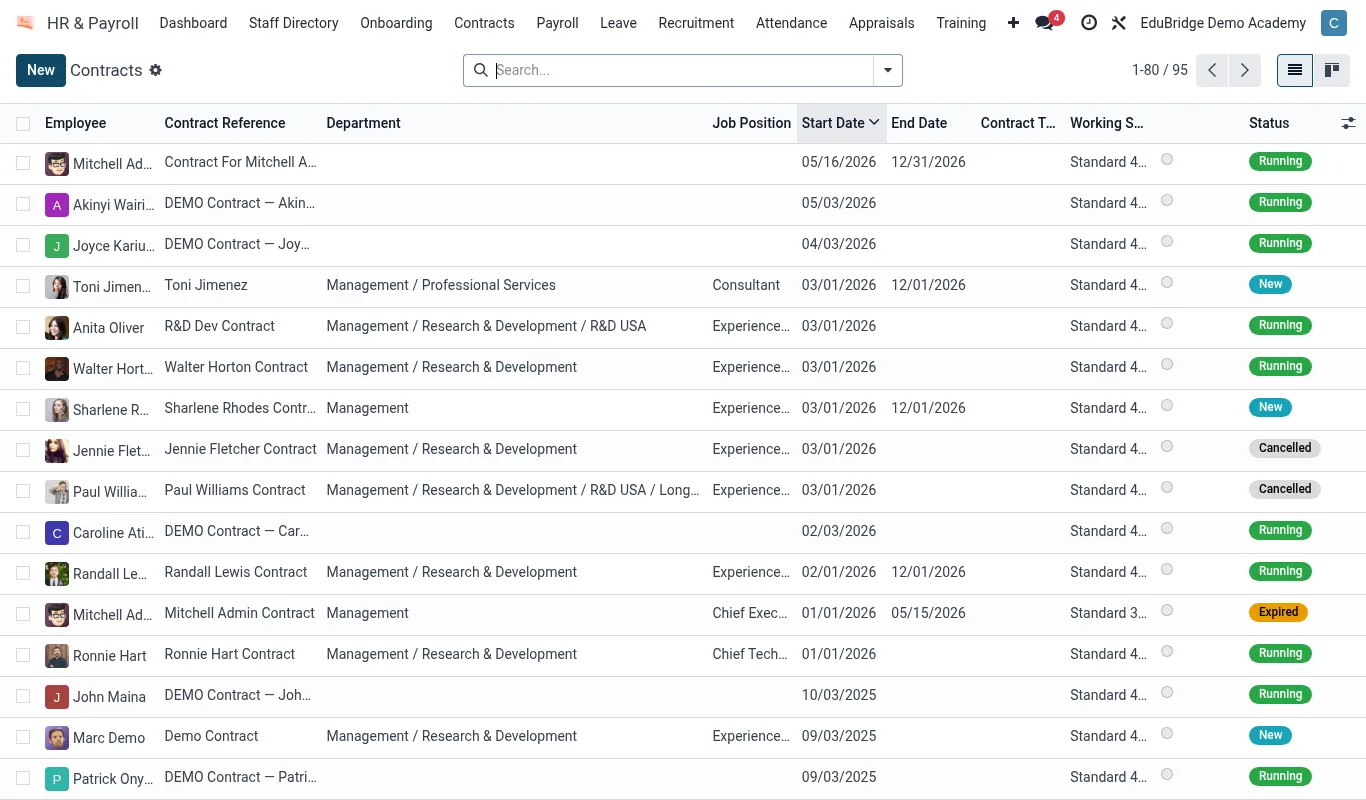
Task: Click the New status badge for Toni Jimenez
Action: 1270,284
